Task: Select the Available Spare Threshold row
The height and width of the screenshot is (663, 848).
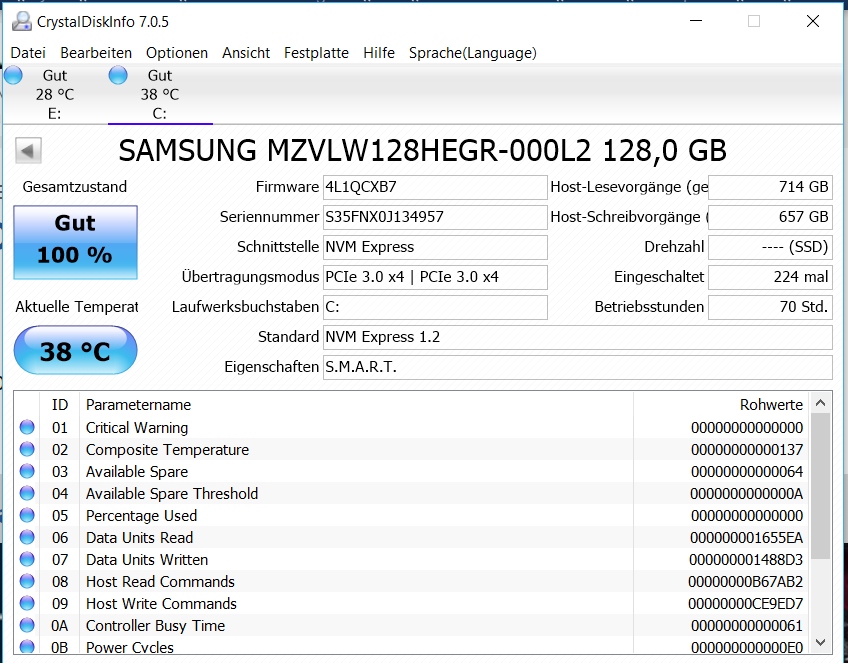Action: pyautogui.click(x=412, y=494)
